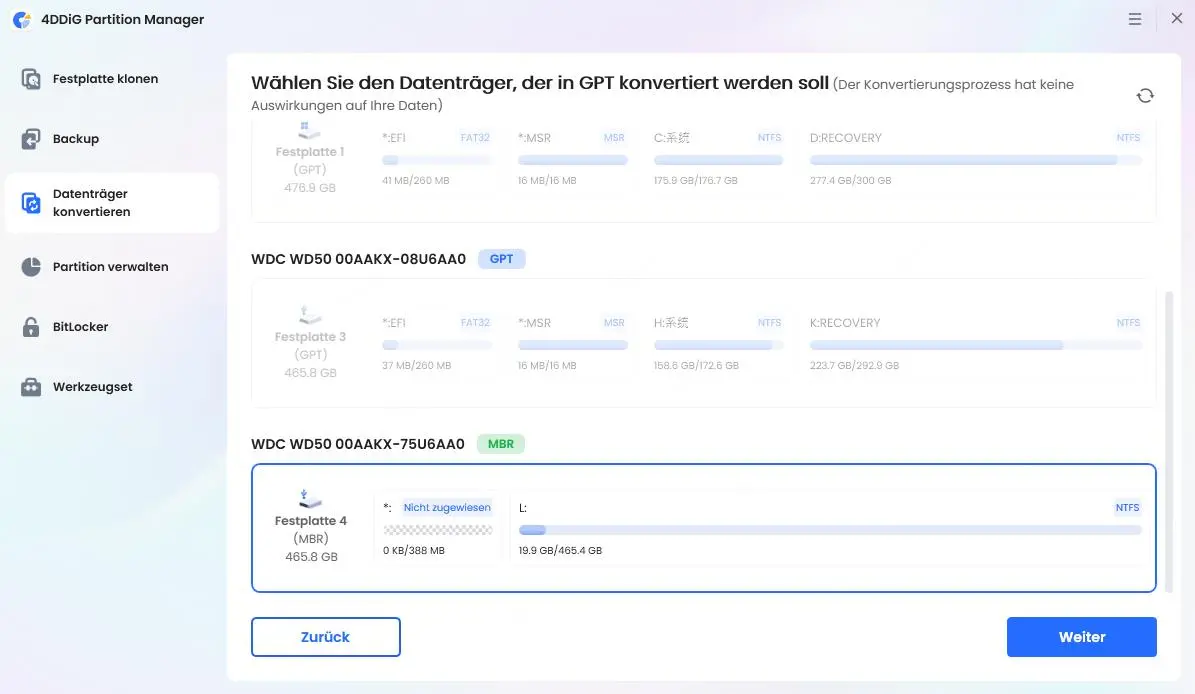Image resolution: width=1195 pixels, height=694 pixels.
Task: Click the 'WDC WD50 00AAKX-75U6AA0' disk title
Action: (357, 444)
